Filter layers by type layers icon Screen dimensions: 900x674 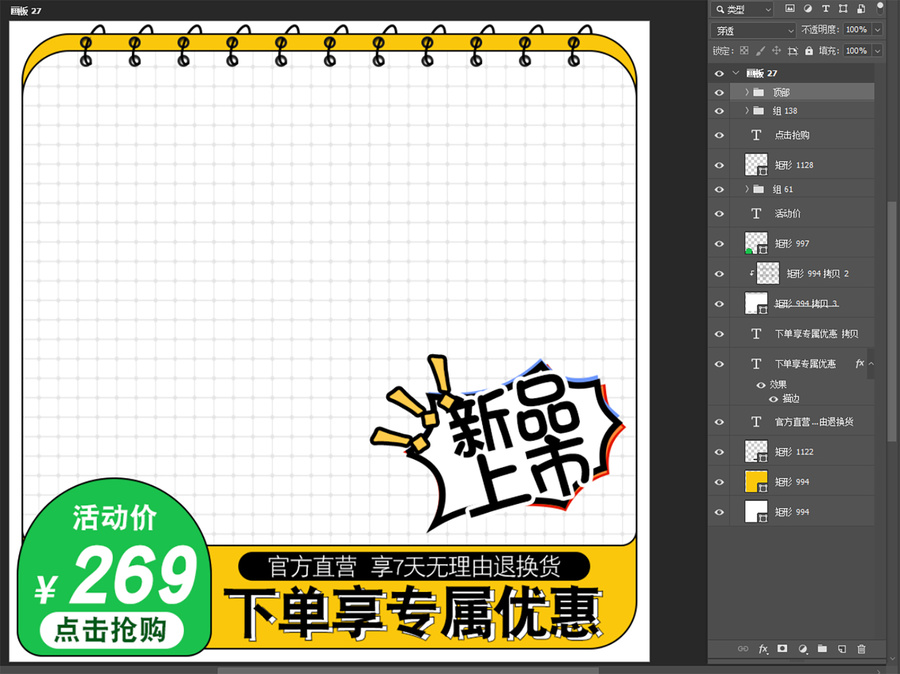825,9
